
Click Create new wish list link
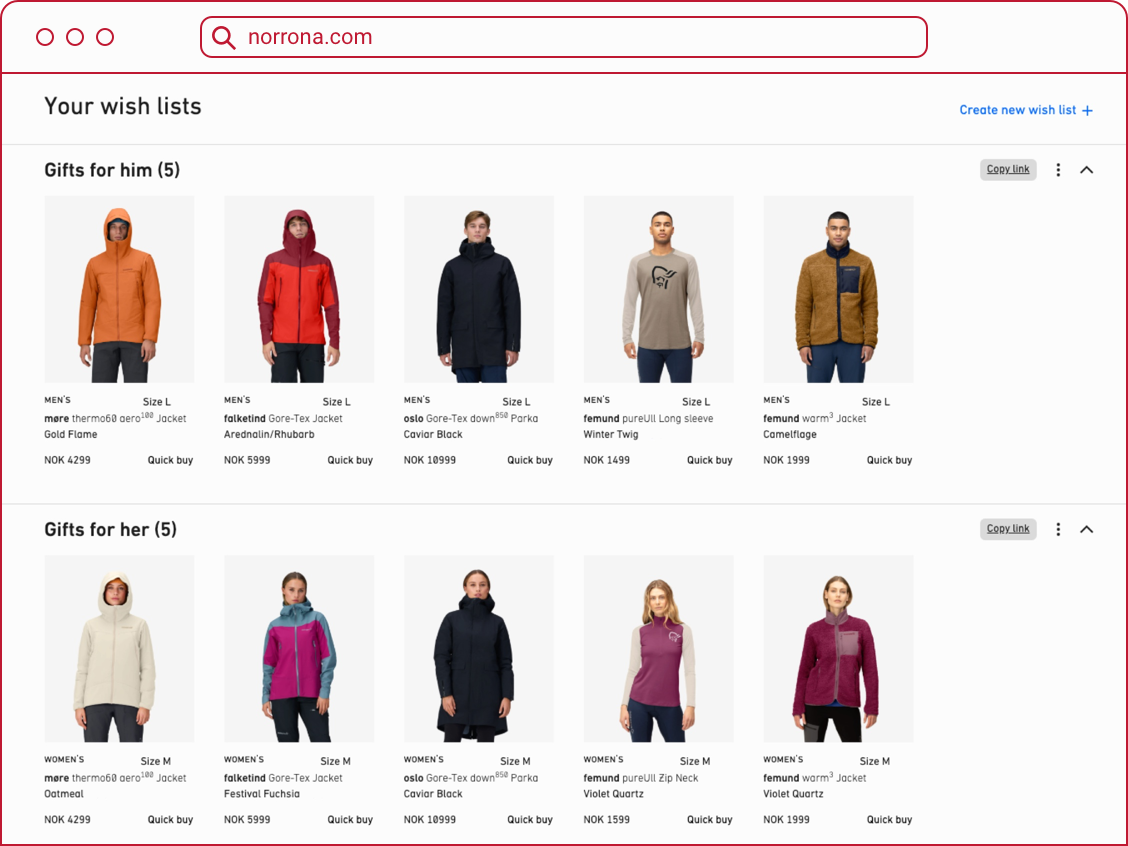[x=1026, y=110]
